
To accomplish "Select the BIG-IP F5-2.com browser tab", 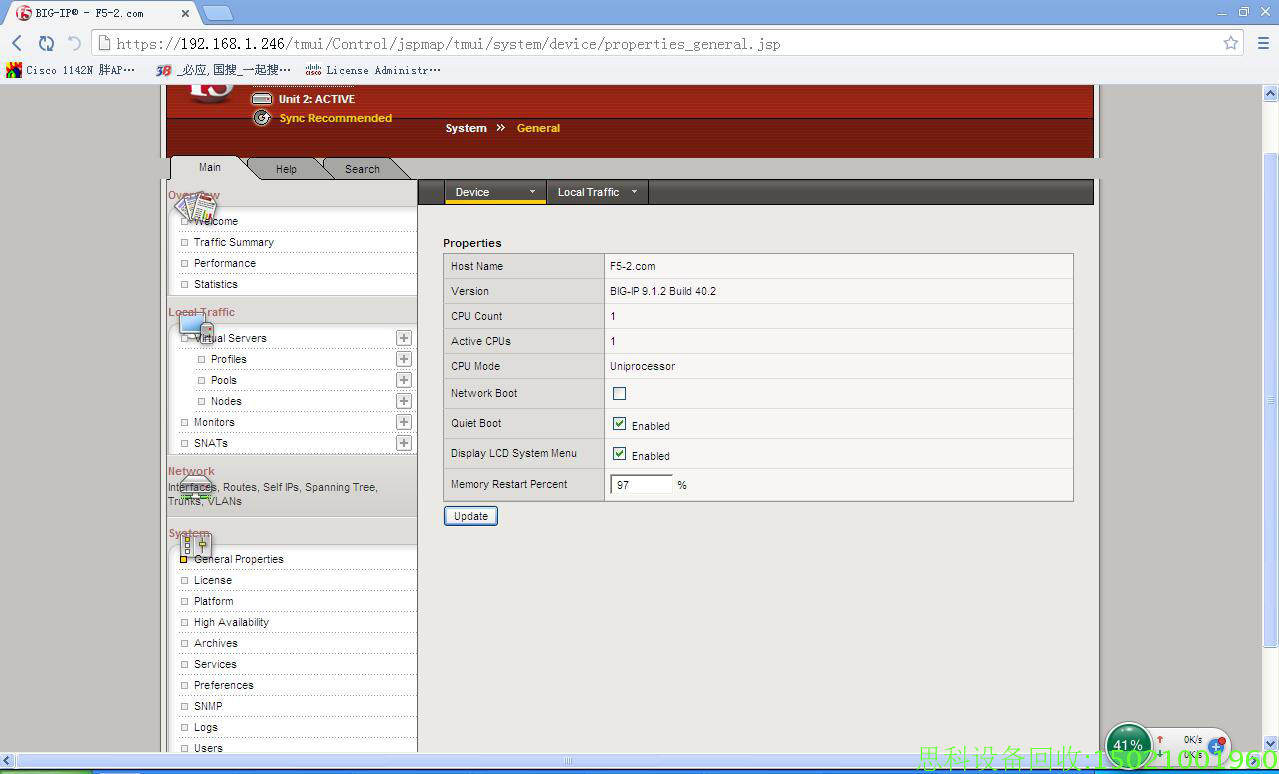I will pyautogui.click(x=103, y=13).
